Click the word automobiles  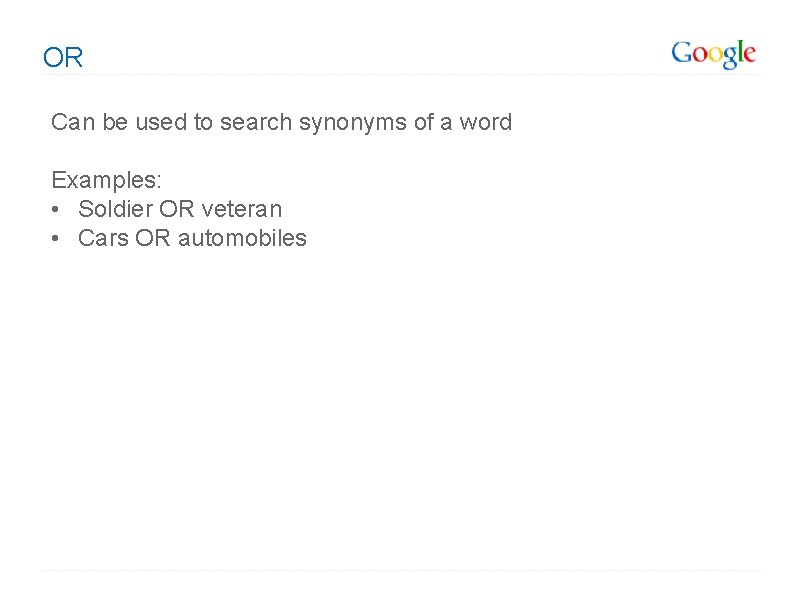click(242, 238)
